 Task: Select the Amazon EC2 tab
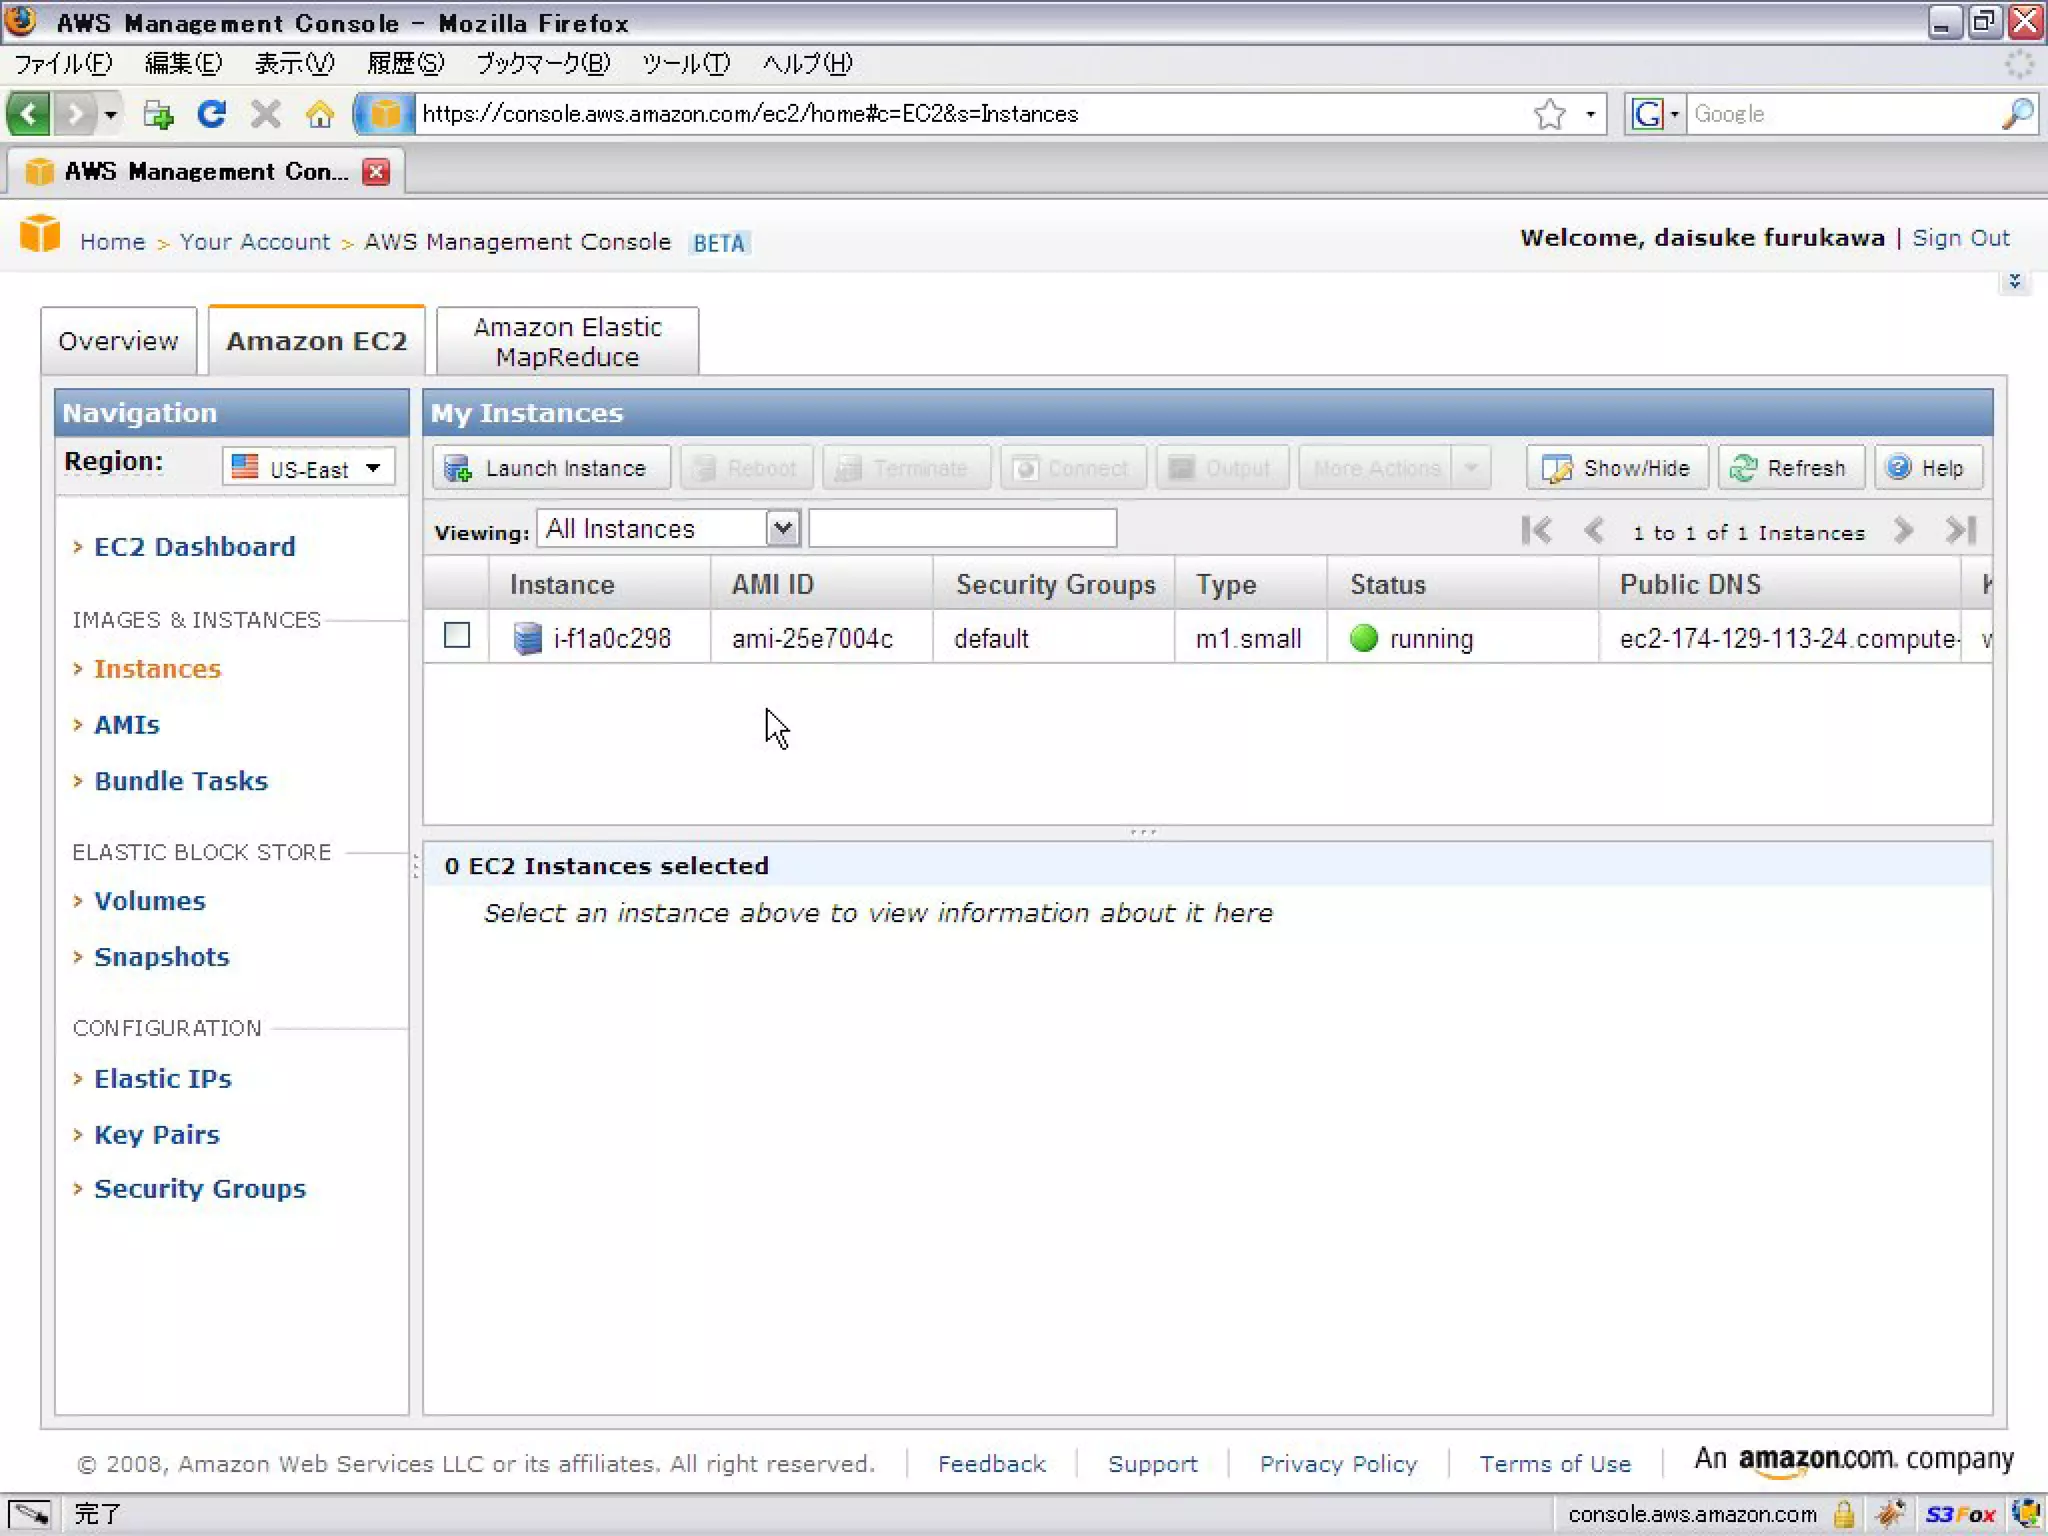tap(316, 342)
